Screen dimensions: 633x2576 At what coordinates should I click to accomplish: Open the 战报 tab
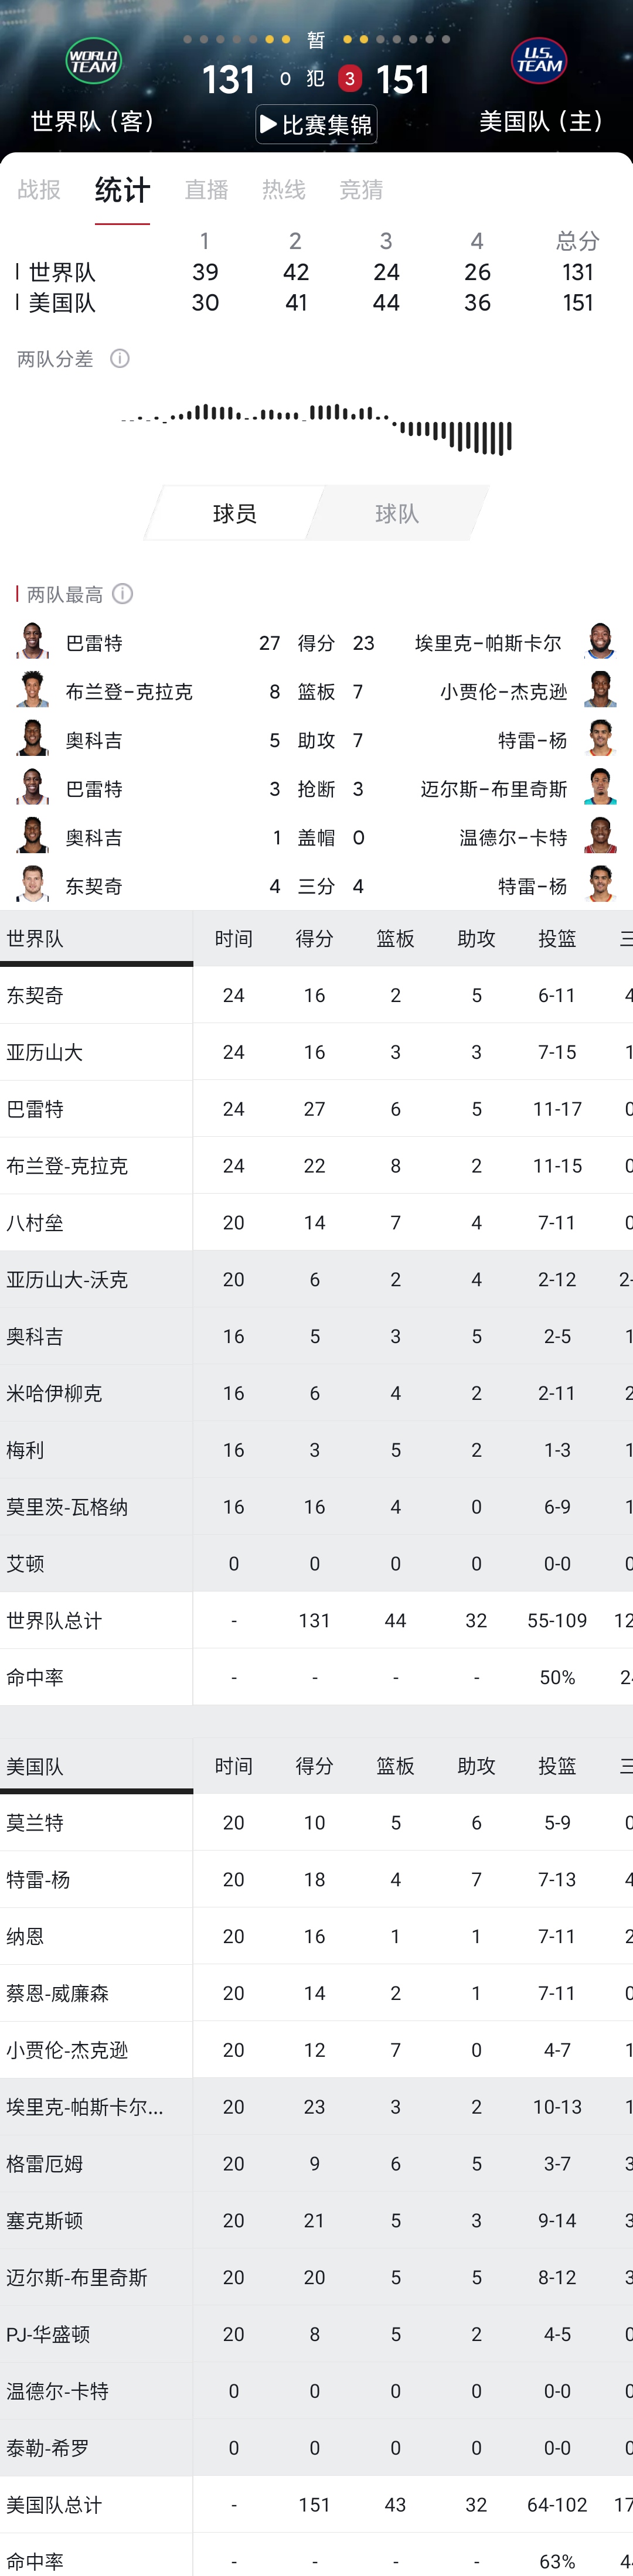(39, 189)
